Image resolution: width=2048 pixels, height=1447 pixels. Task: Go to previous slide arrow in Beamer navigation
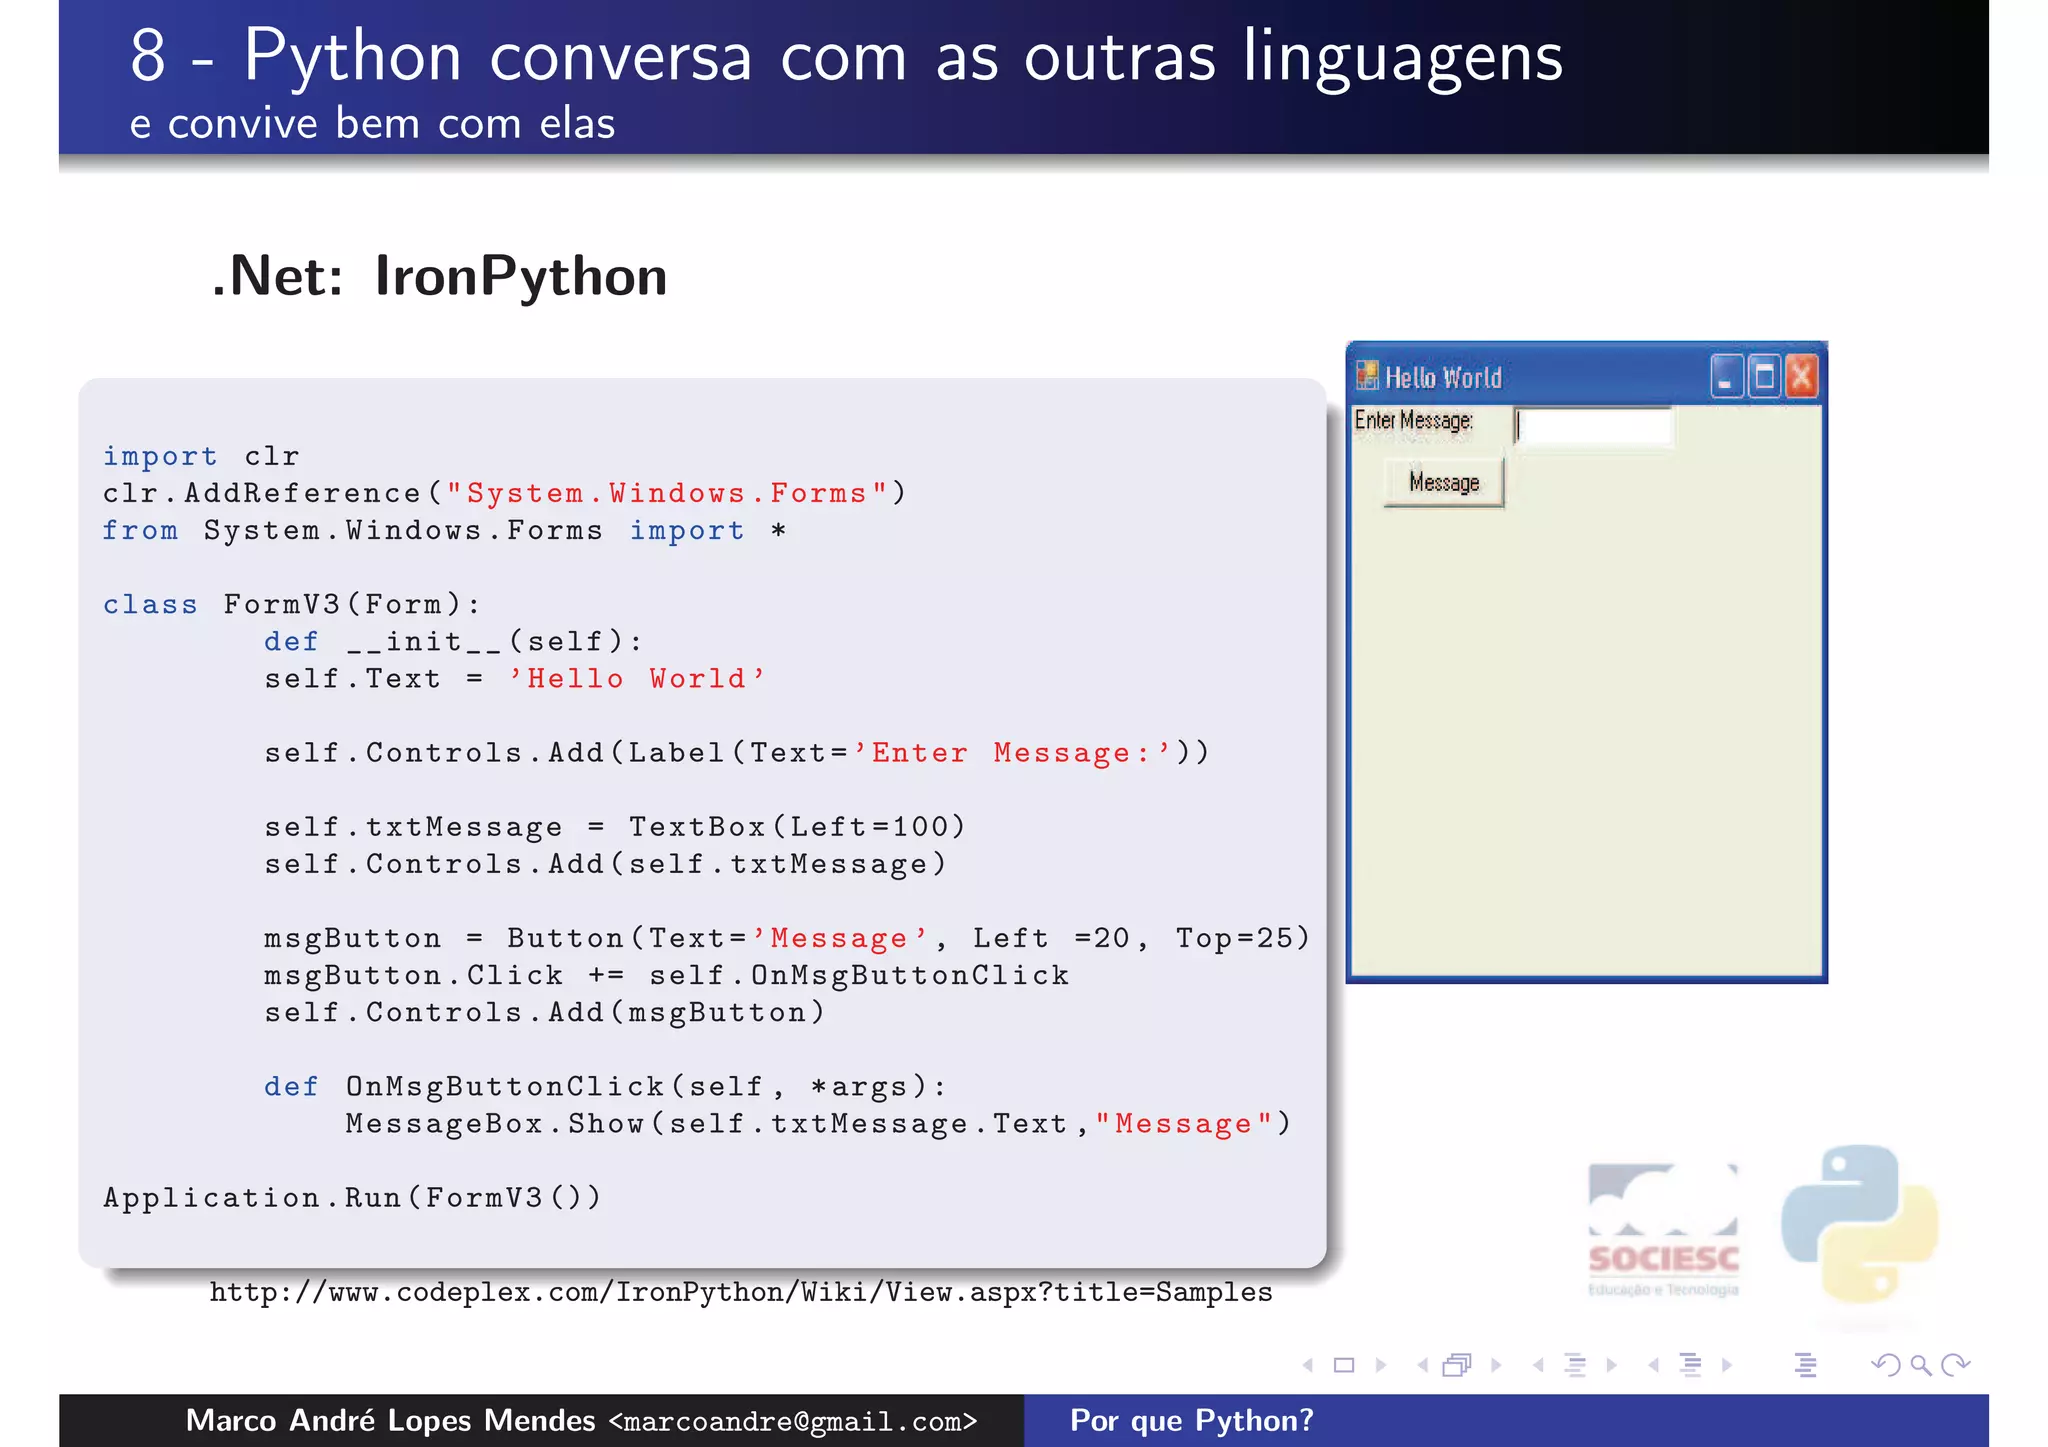(1307, 1365)
